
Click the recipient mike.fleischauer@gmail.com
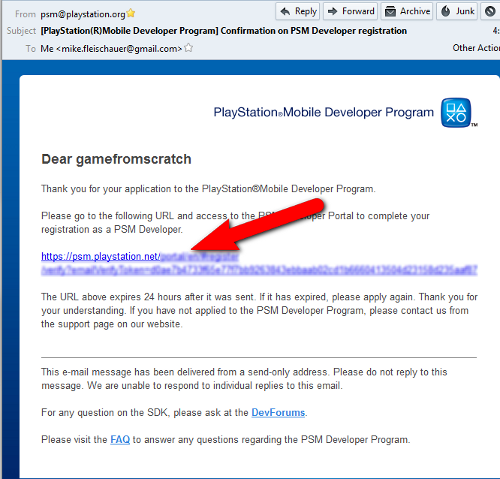pyautogui.click(x=111, y=49)
